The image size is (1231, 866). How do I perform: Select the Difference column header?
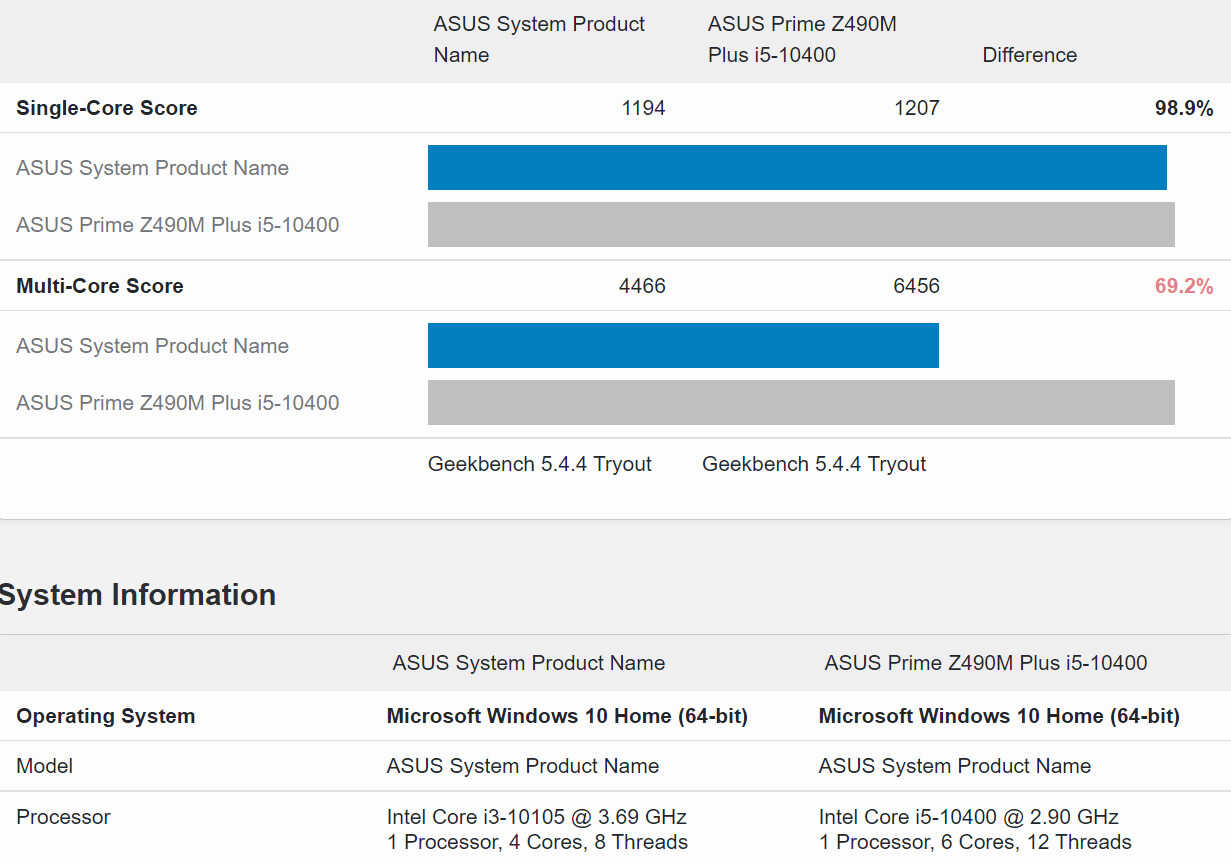[x=1029, y=55]
